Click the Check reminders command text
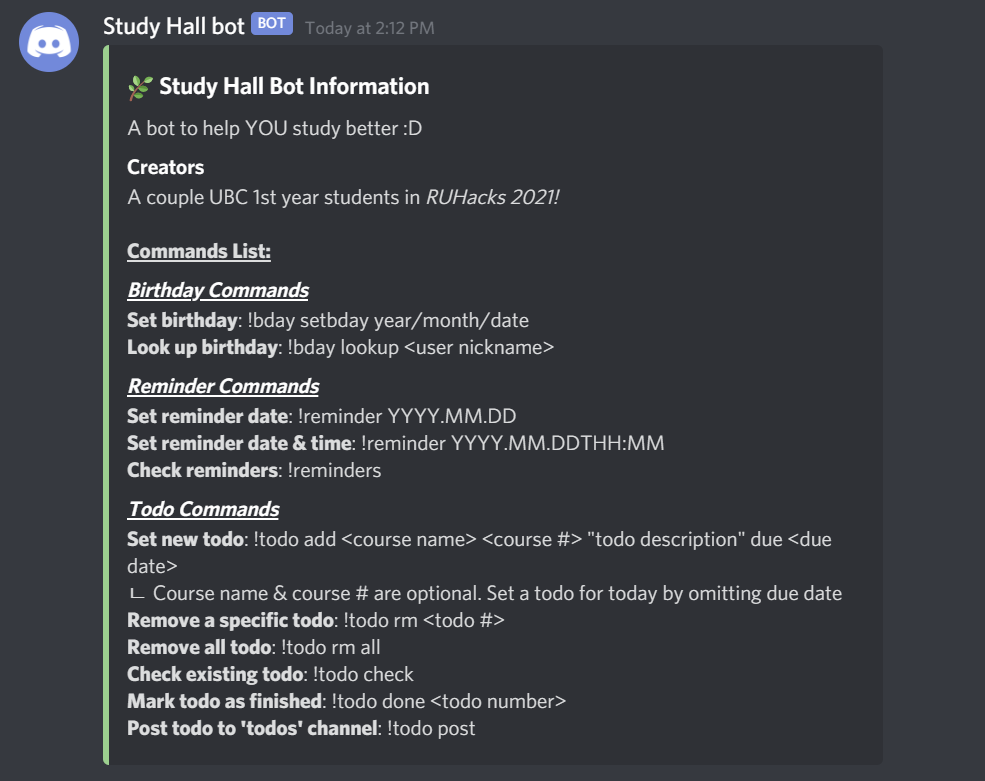The width and height of the screenshot is (985, 781). coord(253,469)
